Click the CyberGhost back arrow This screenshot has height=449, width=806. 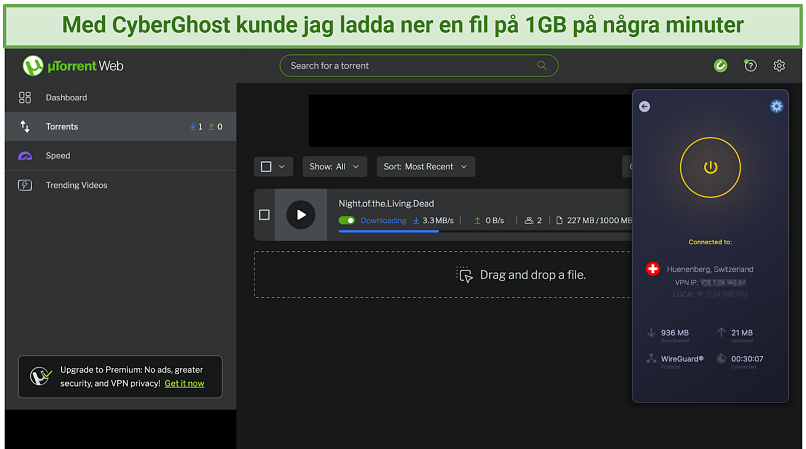point(644,106)
